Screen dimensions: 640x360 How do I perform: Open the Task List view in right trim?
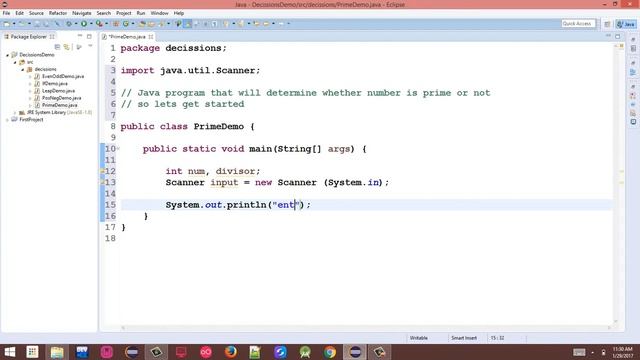[x=633, y=48]
